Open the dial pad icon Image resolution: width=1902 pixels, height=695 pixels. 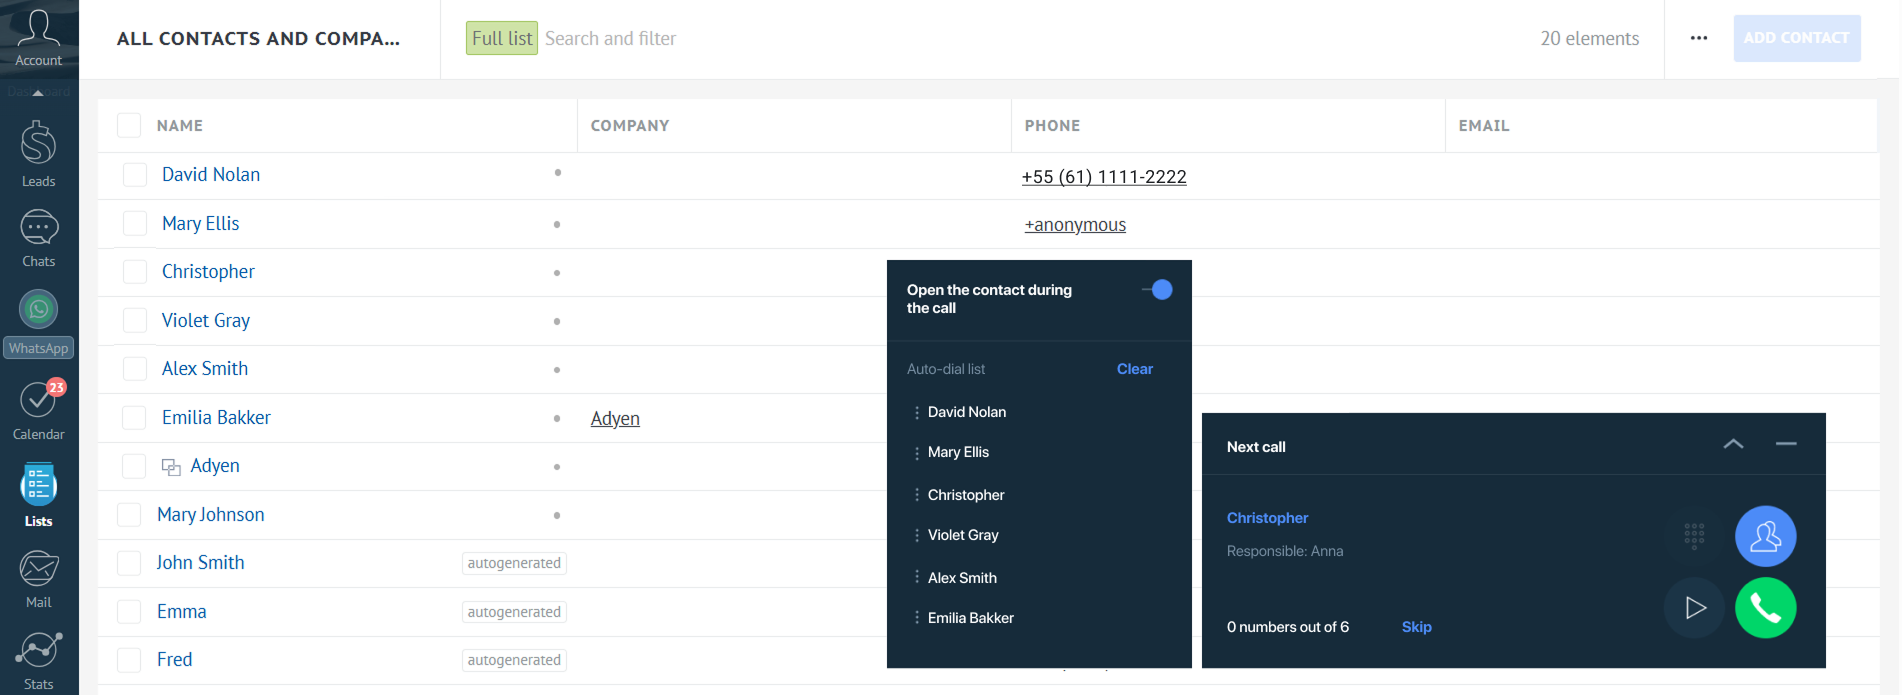tap(1694, 536)
